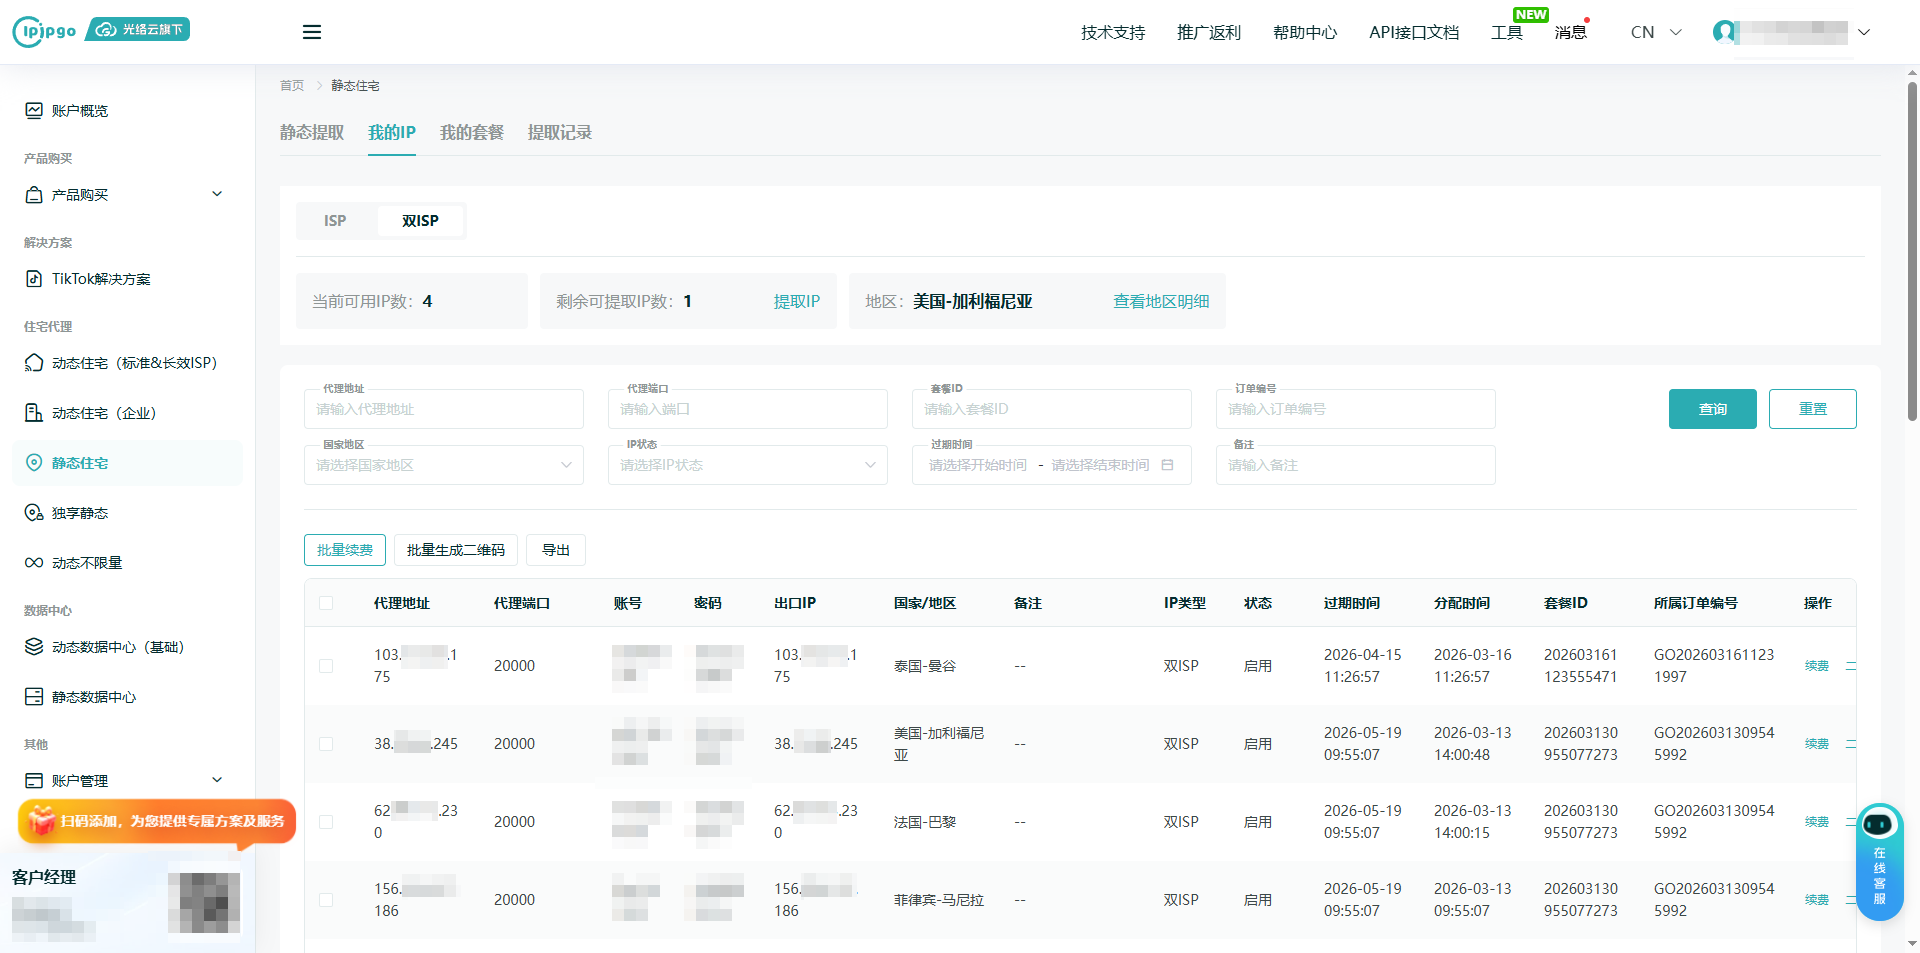Screen dimensions: 1920x953
Task: Check the row for 泰国-曼谷 IP
Action: coord(326,666)
